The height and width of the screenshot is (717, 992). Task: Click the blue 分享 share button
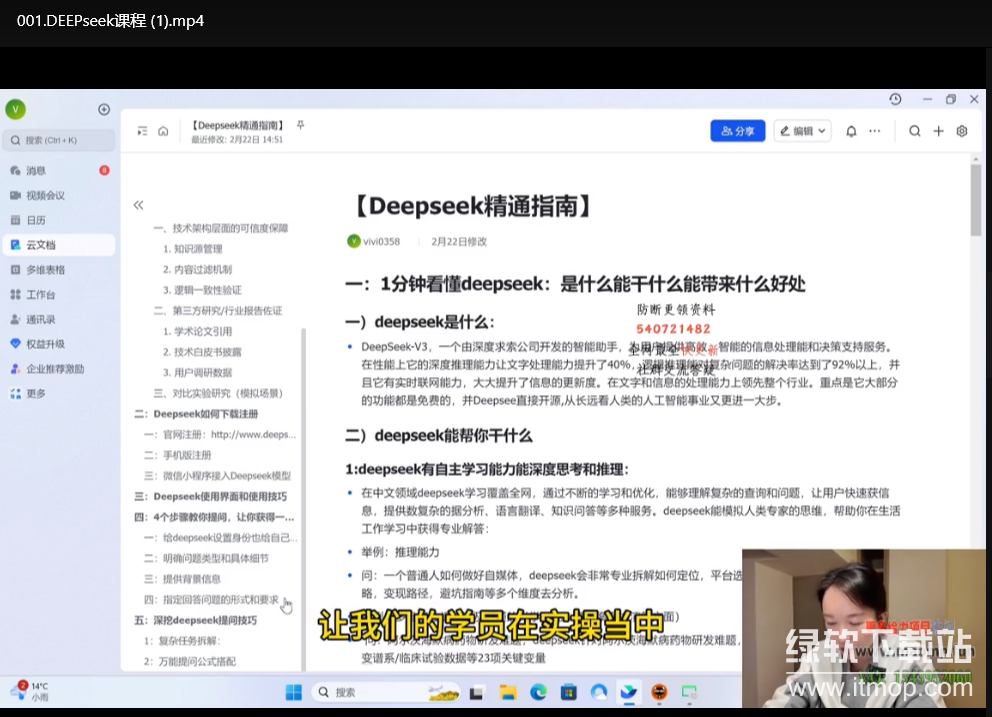738,131
